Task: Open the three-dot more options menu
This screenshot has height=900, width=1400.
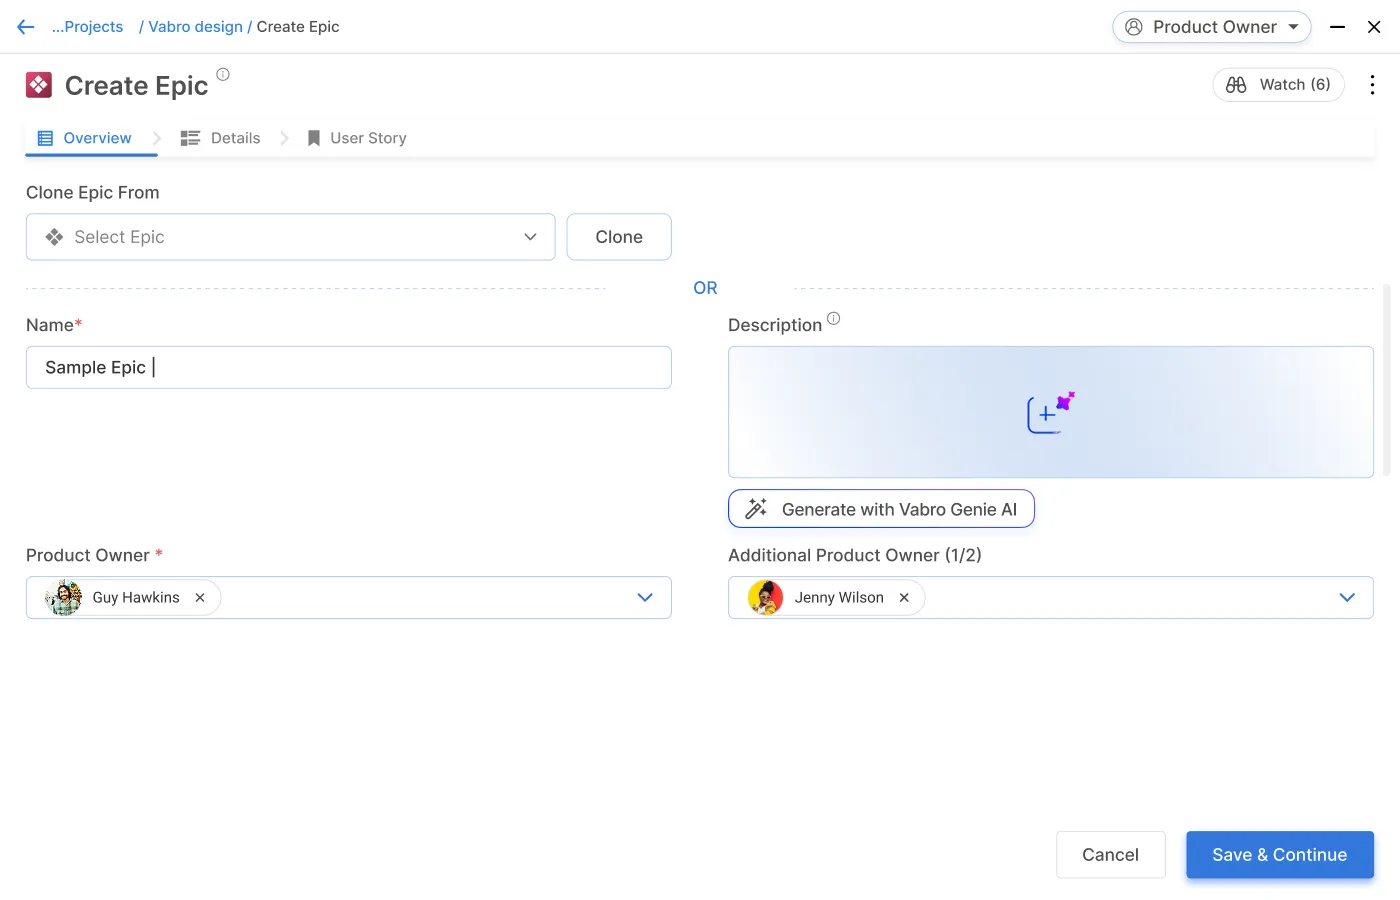Action: (x=1372, y=85)
